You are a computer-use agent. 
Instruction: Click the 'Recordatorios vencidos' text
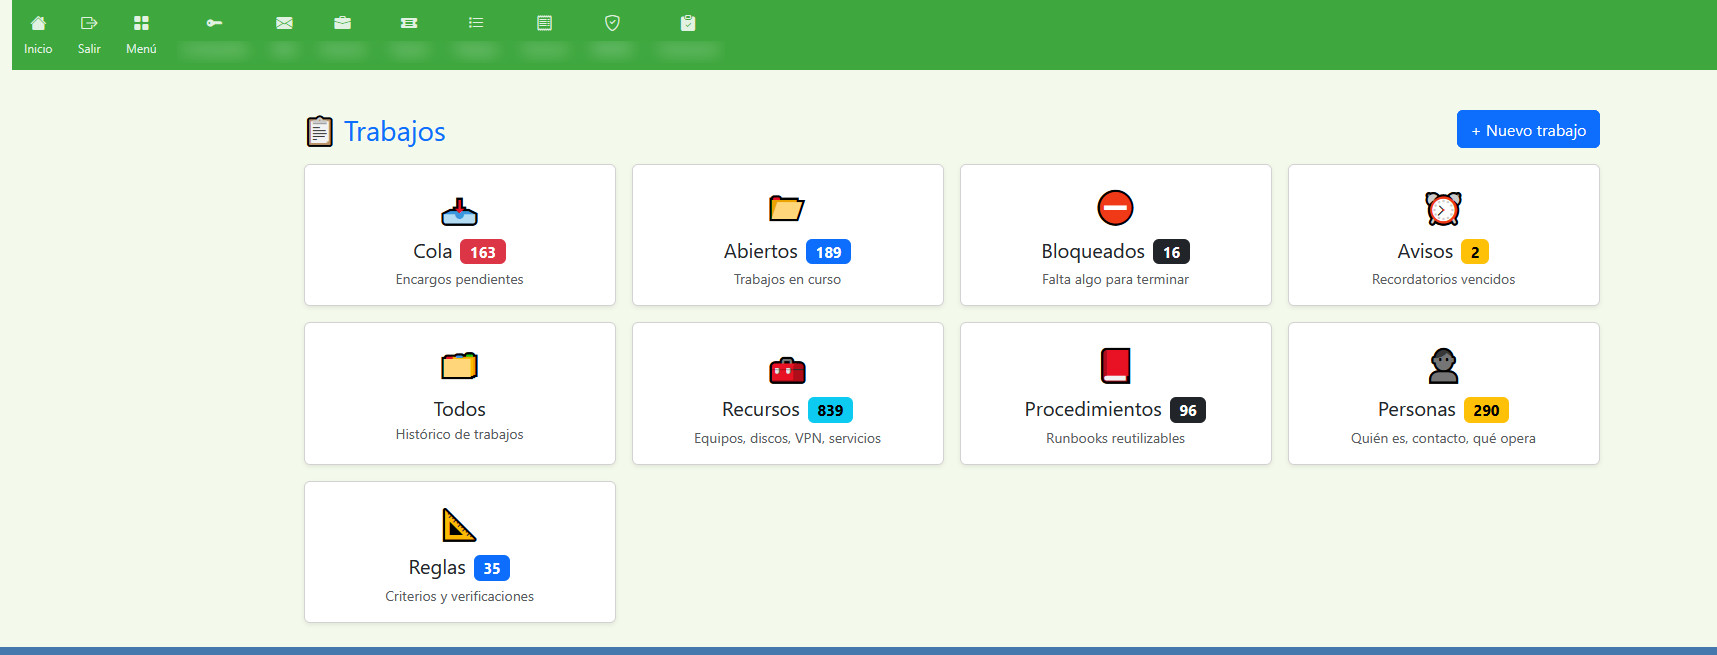[x=1443, y=279]
